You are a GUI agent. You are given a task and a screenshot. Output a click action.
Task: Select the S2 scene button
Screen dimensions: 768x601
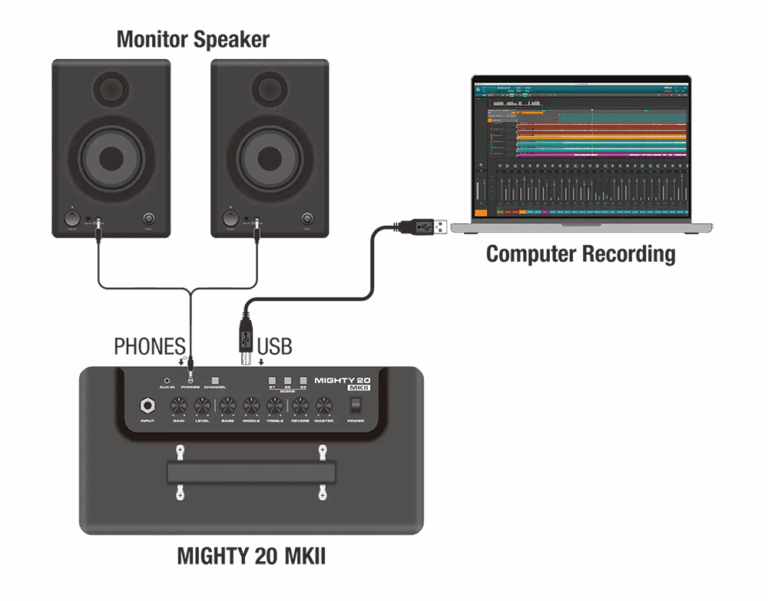tap(288, 381)
